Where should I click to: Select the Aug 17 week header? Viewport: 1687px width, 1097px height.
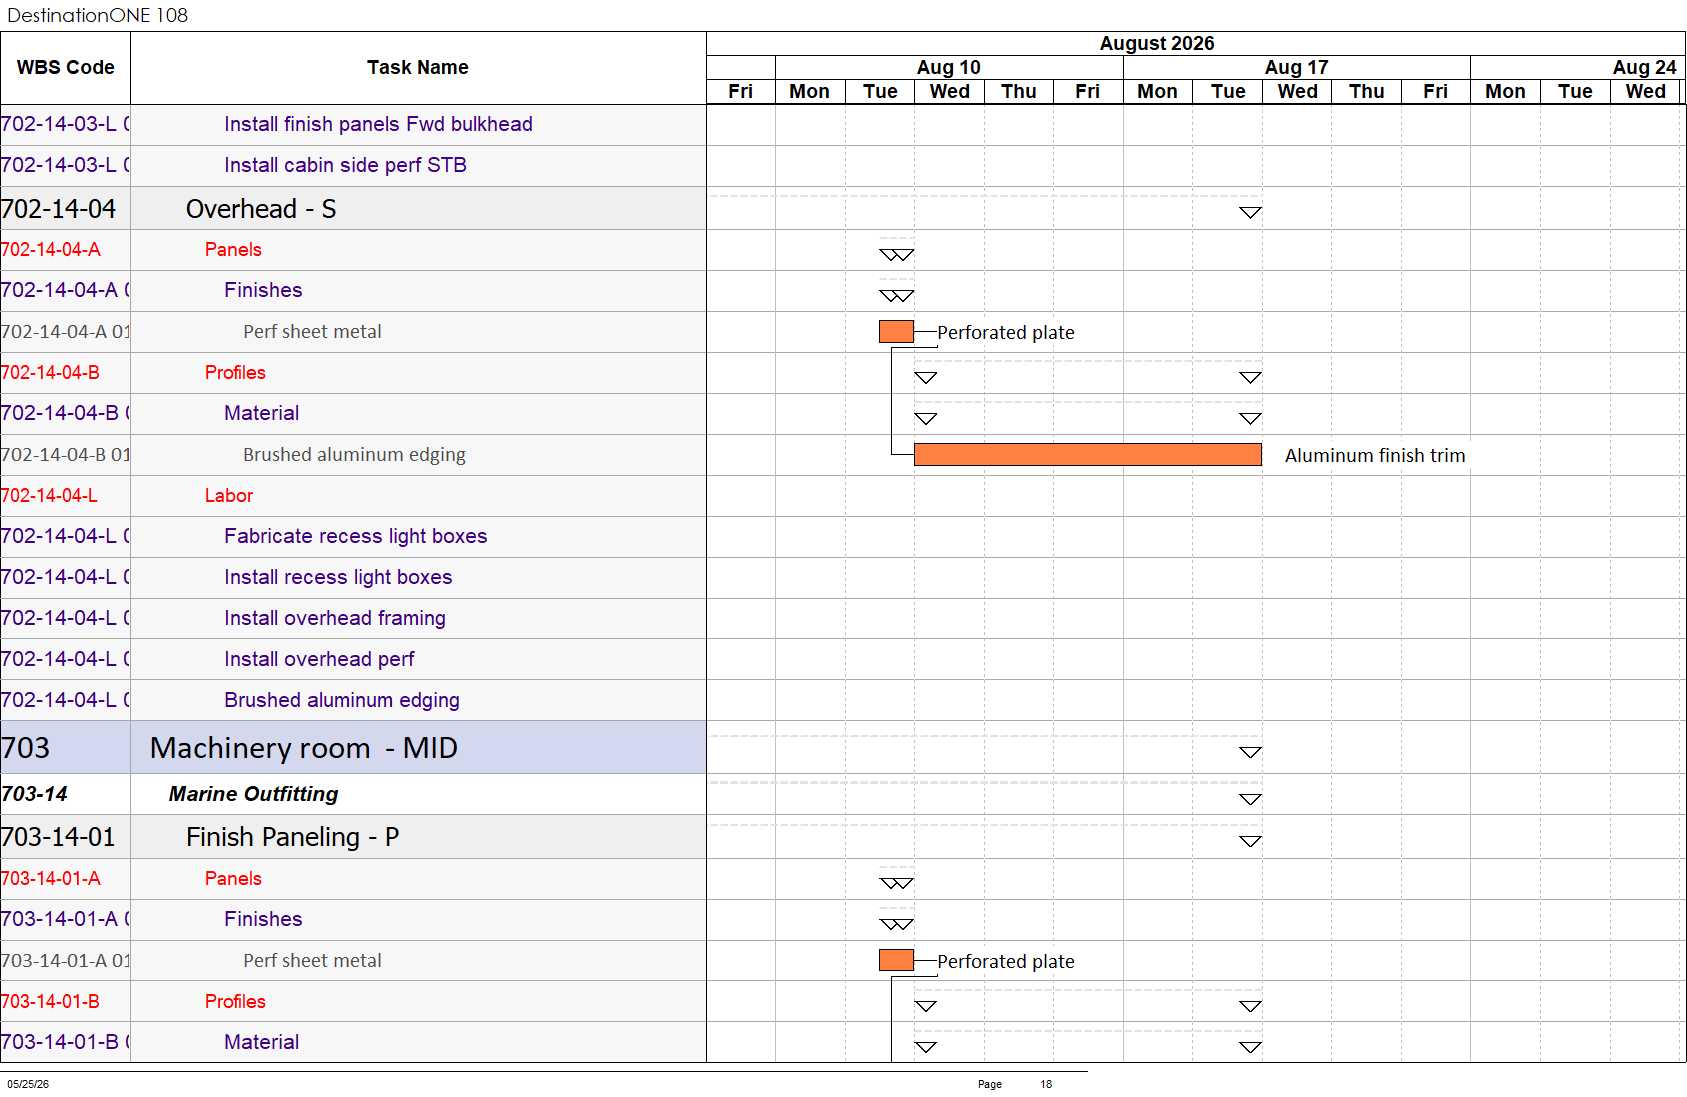[1297, 67]
